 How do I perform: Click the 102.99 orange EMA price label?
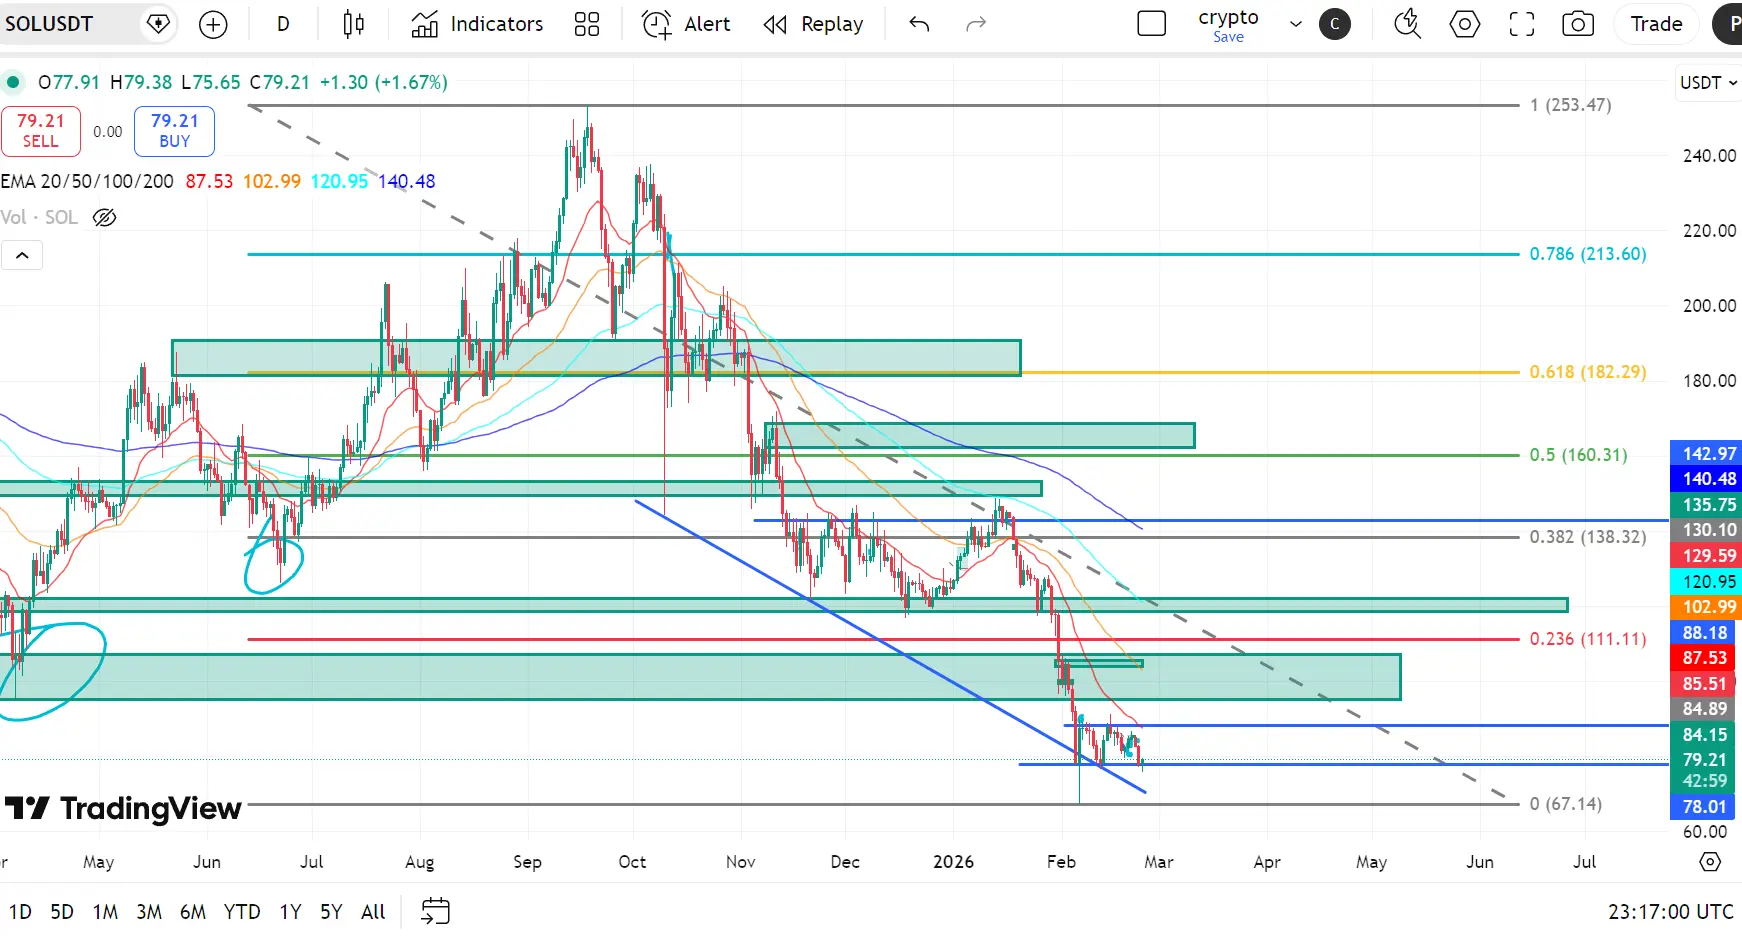(x=1706, y=607)
